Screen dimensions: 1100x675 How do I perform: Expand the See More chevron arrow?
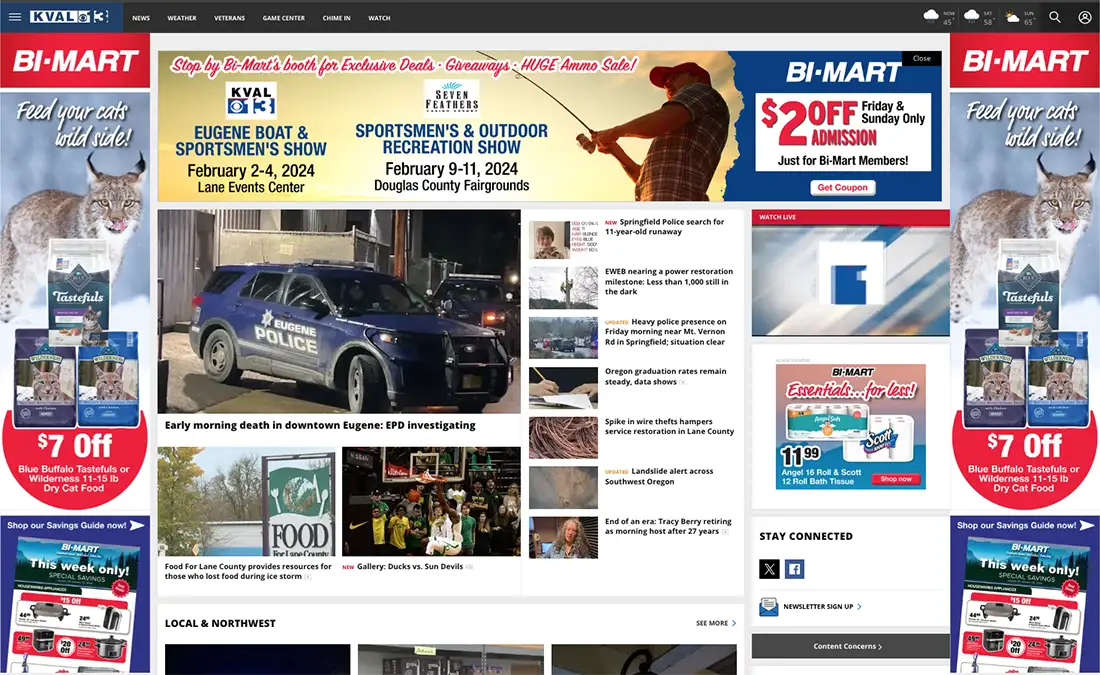(x=734, y=623)
